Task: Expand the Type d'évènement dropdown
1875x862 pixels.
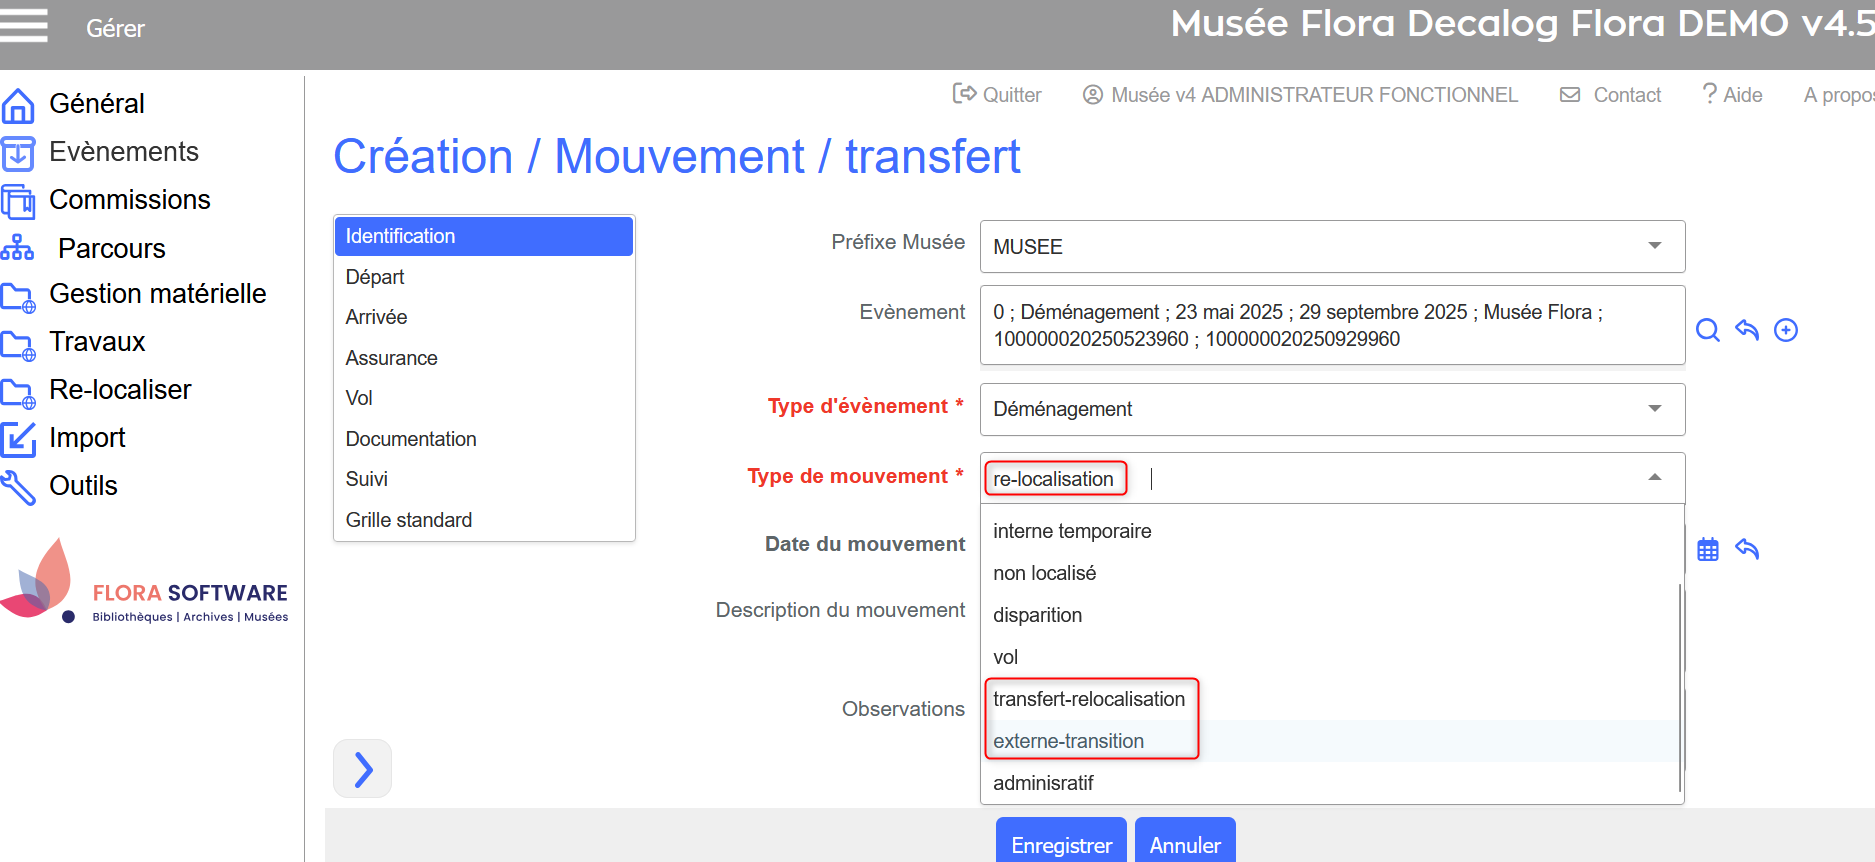Action: tap(1655, 409)
